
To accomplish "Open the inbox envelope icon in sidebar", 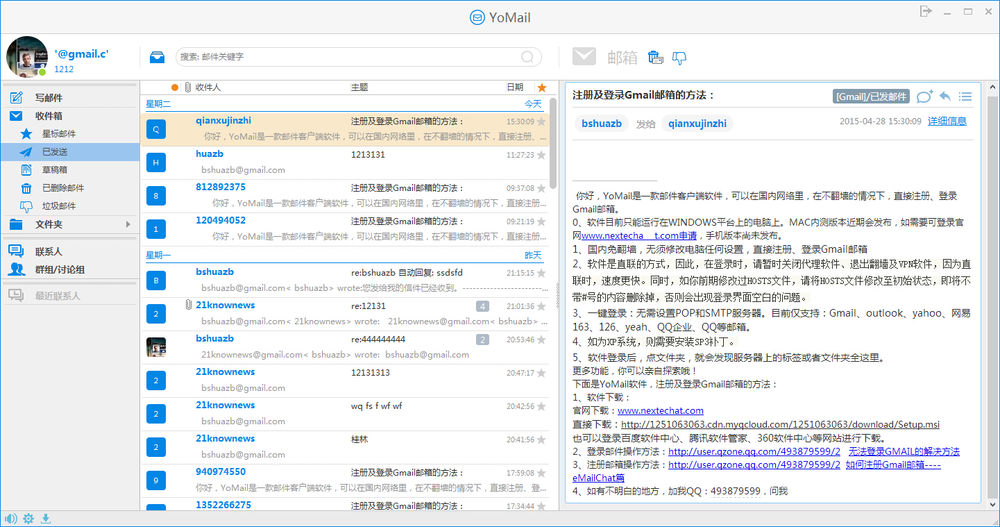I will [x=16, y=115].
